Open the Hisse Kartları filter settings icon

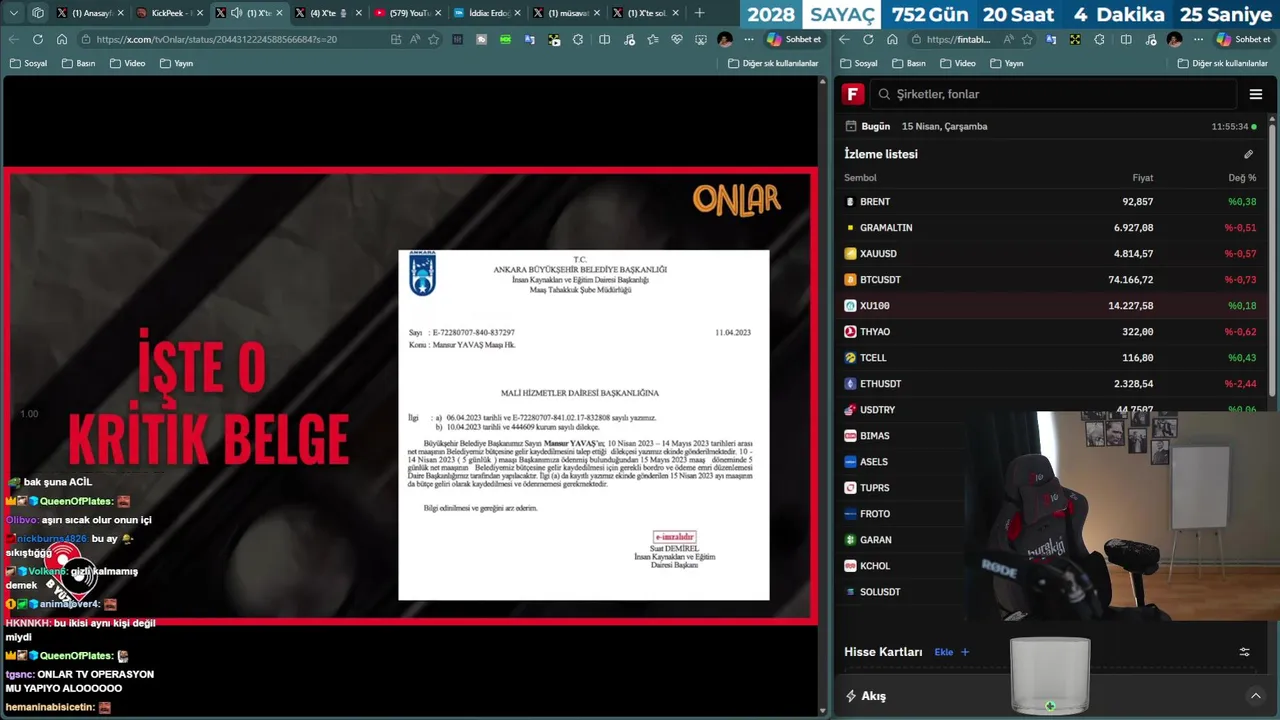tap(1244, 652)
